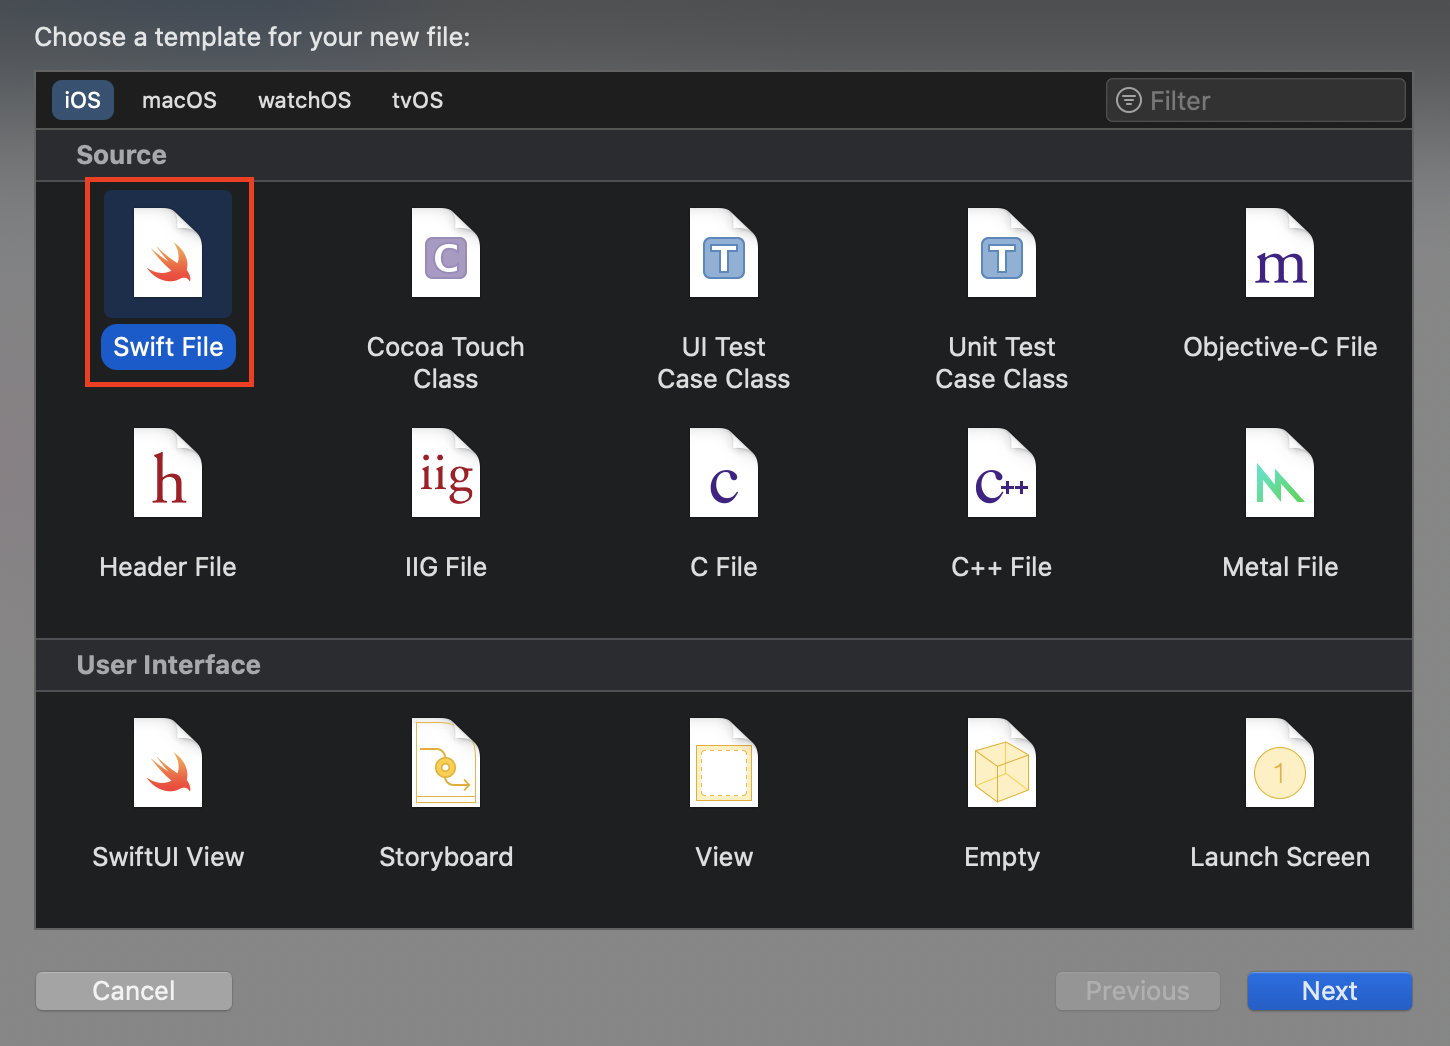Choose the Storyboard template icon
This screenshot has height=1046, width=1450.
(446, 763)
